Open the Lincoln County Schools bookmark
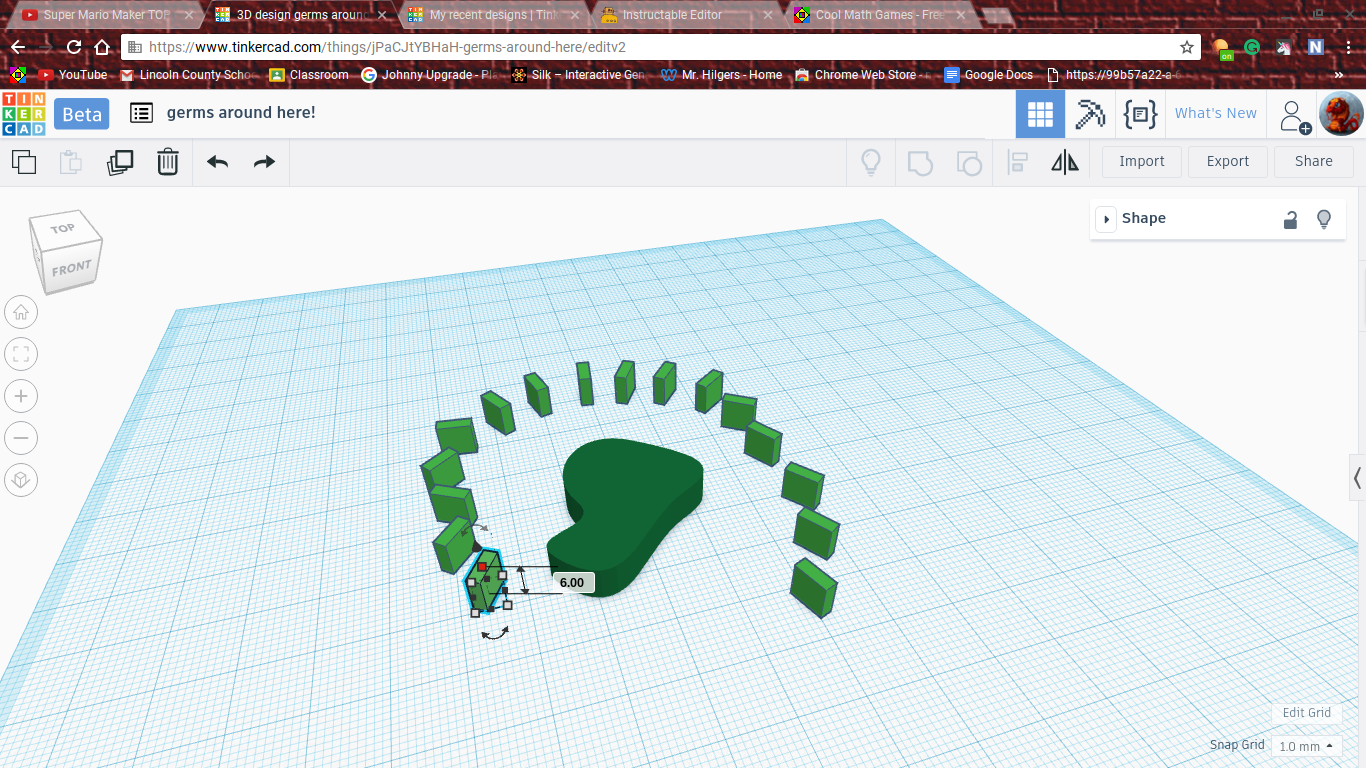1366x768 pixels. point(188,75)
